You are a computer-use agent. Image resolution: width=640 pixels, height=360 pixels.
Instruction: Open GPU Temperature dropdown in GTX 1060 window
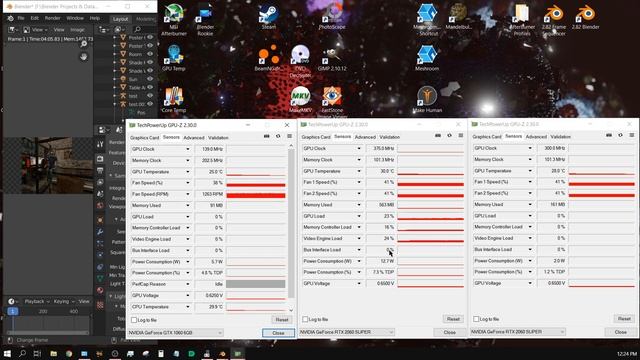[188, 172]
